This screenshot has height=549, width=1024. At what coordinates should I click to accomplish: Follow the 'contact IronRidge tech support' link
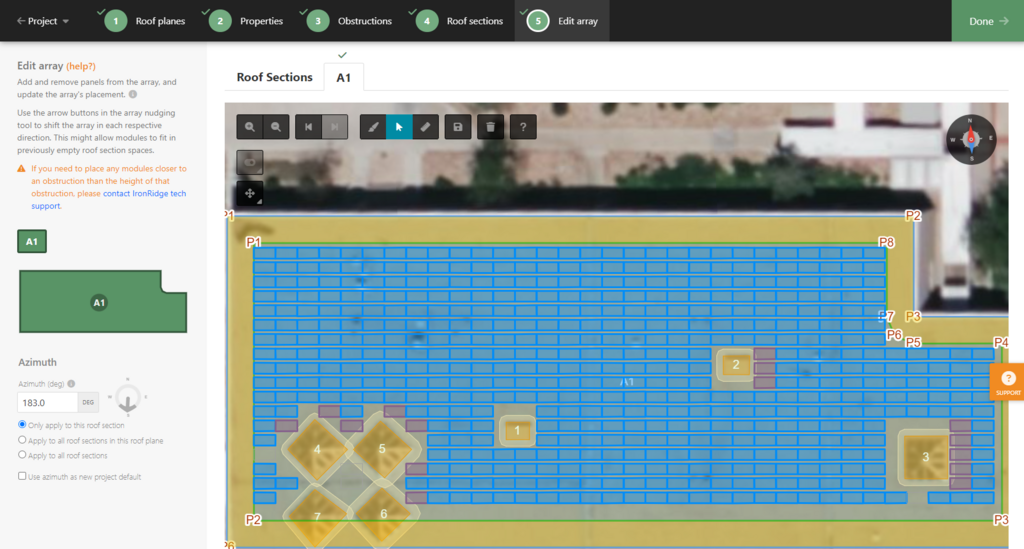coord(144,193)
